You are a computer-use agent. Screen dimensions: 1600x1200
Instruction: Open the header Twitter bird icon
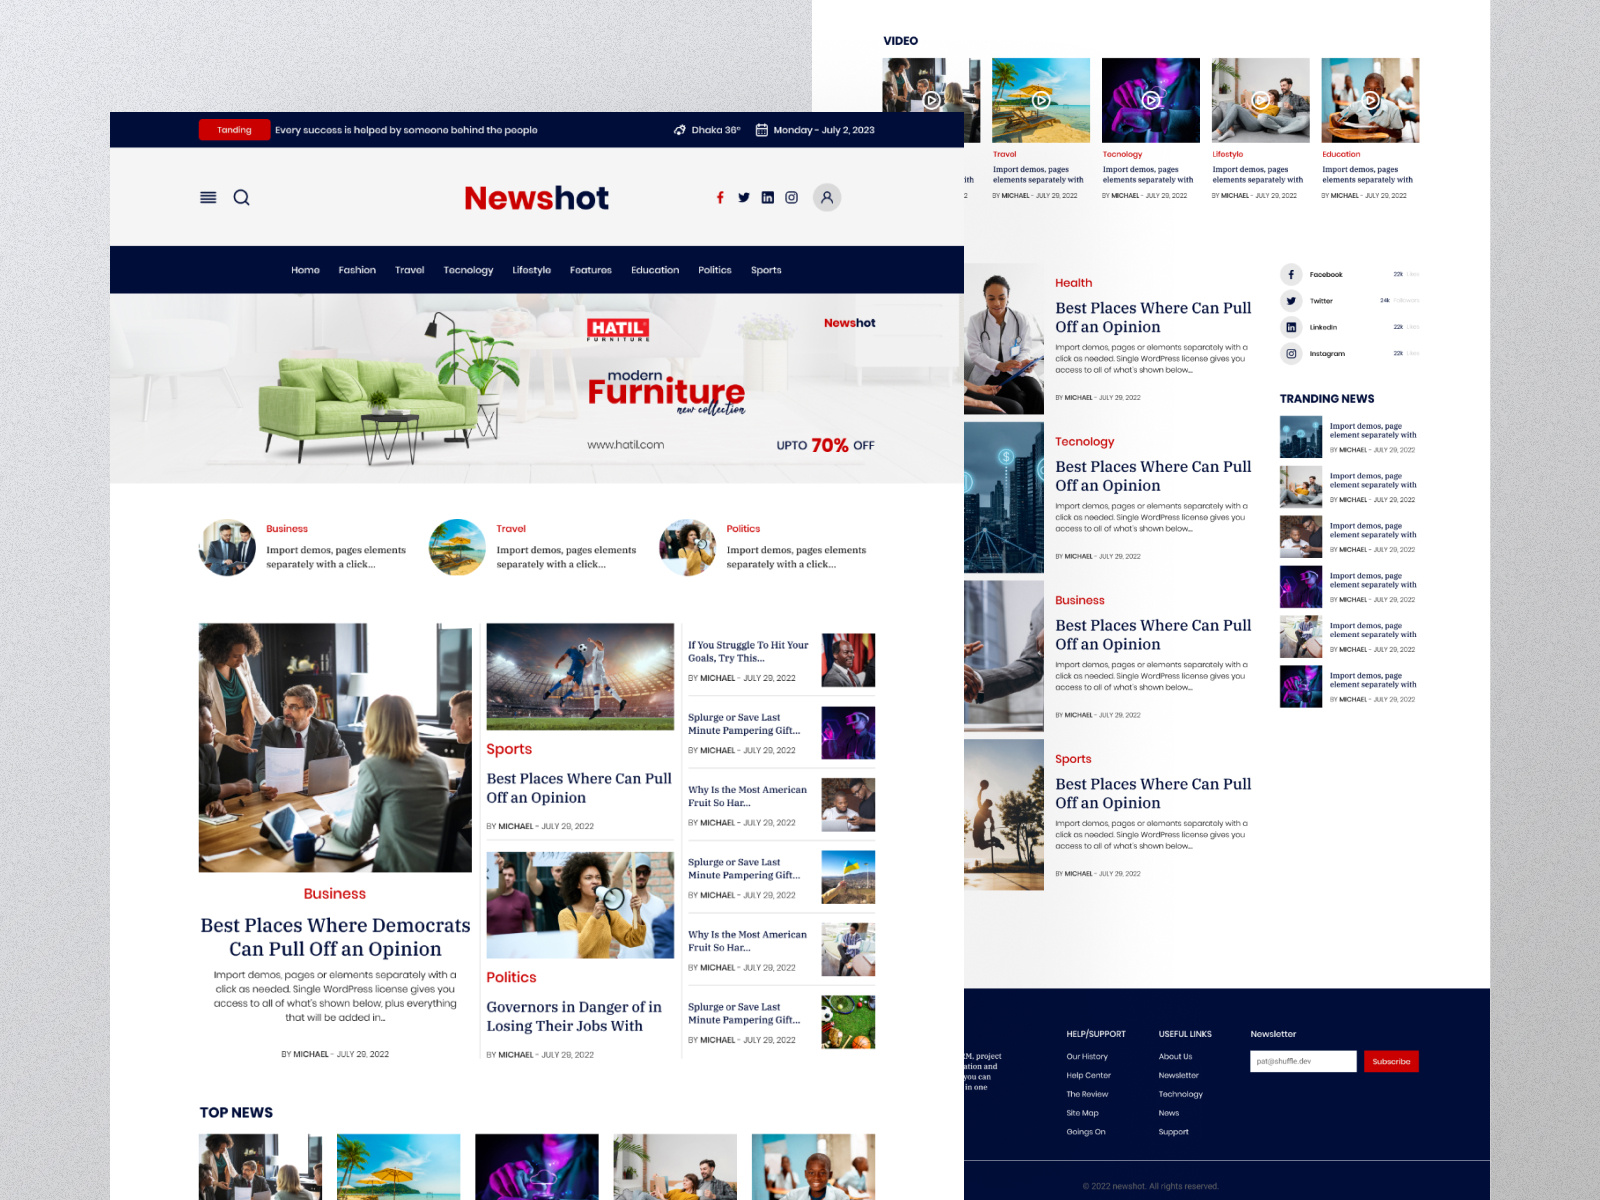click(x=744, y=198)
